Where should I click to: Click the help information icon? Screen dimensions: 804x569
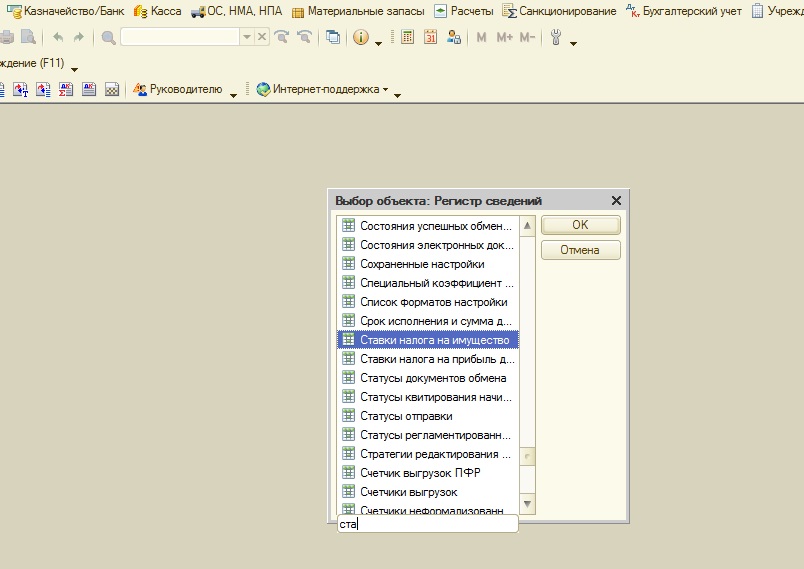point(361,38)
